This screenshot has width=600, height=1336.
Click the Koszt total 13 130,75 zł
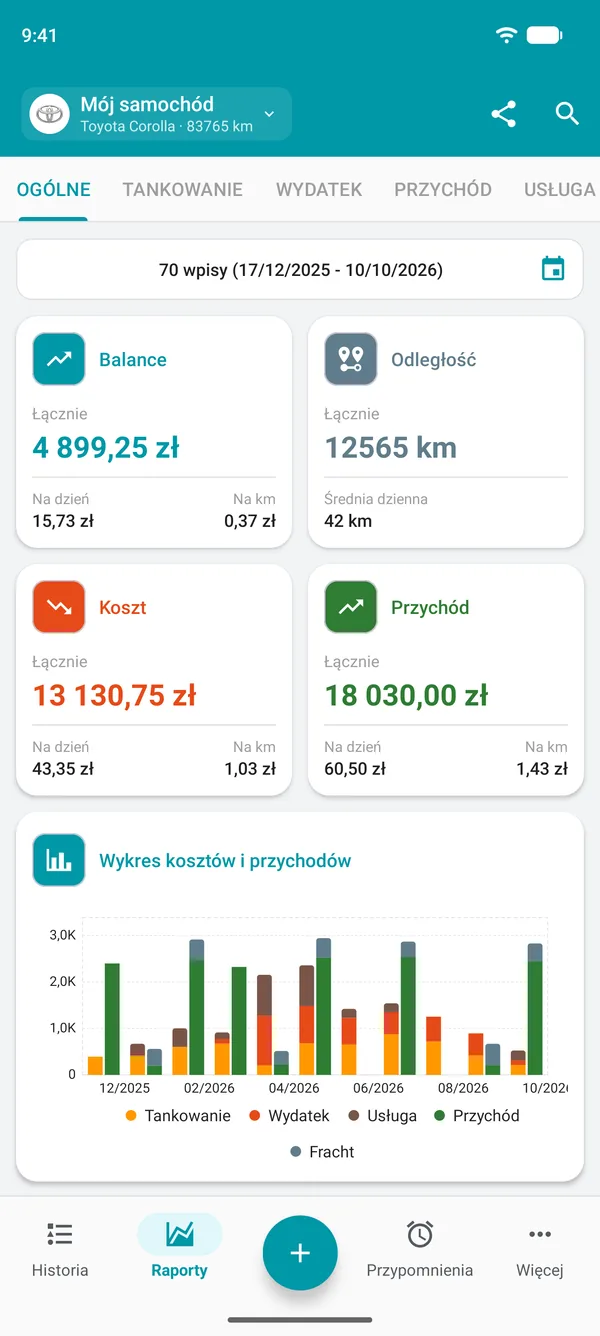pyautogui.click(x=114, y=695)
